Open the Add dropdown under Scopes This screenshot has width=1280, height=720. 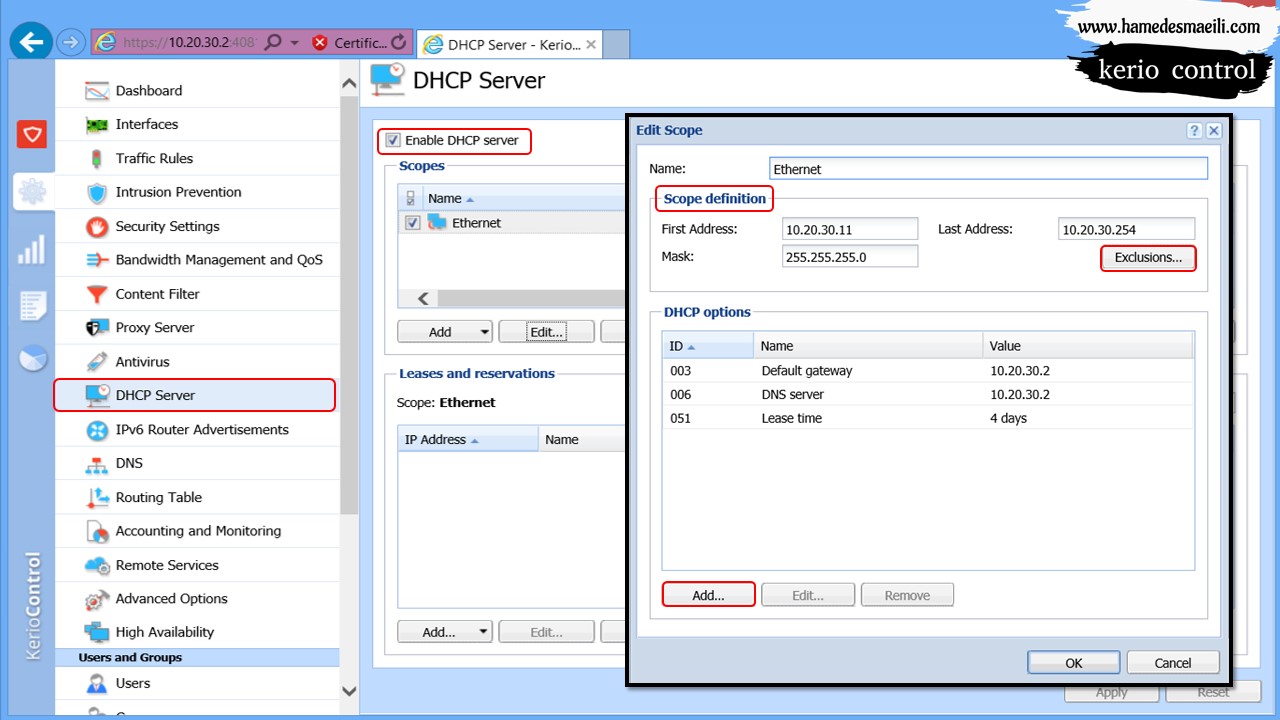[445, 332]
